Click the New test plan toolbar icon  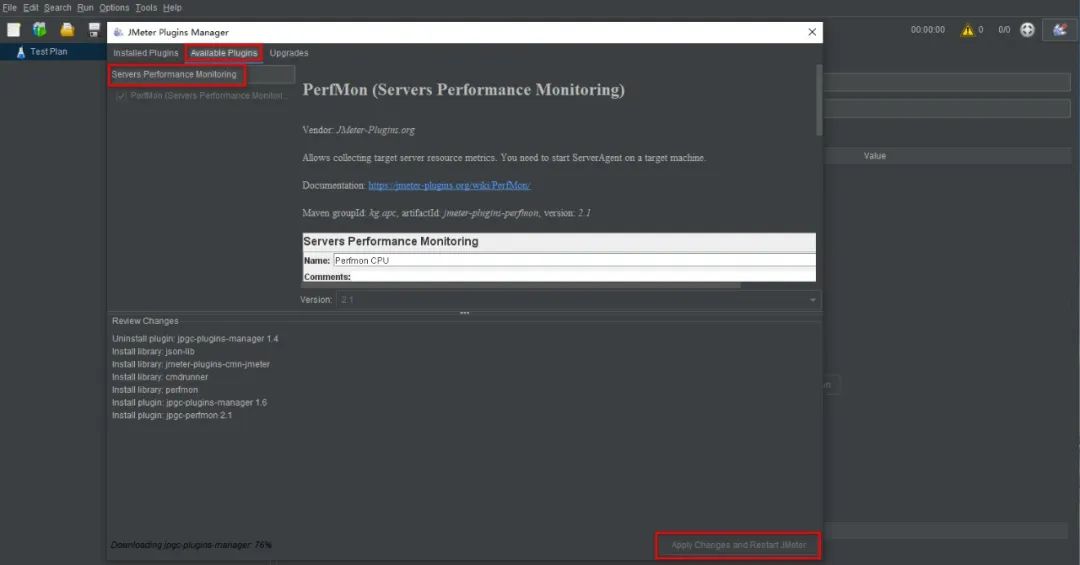14,30
